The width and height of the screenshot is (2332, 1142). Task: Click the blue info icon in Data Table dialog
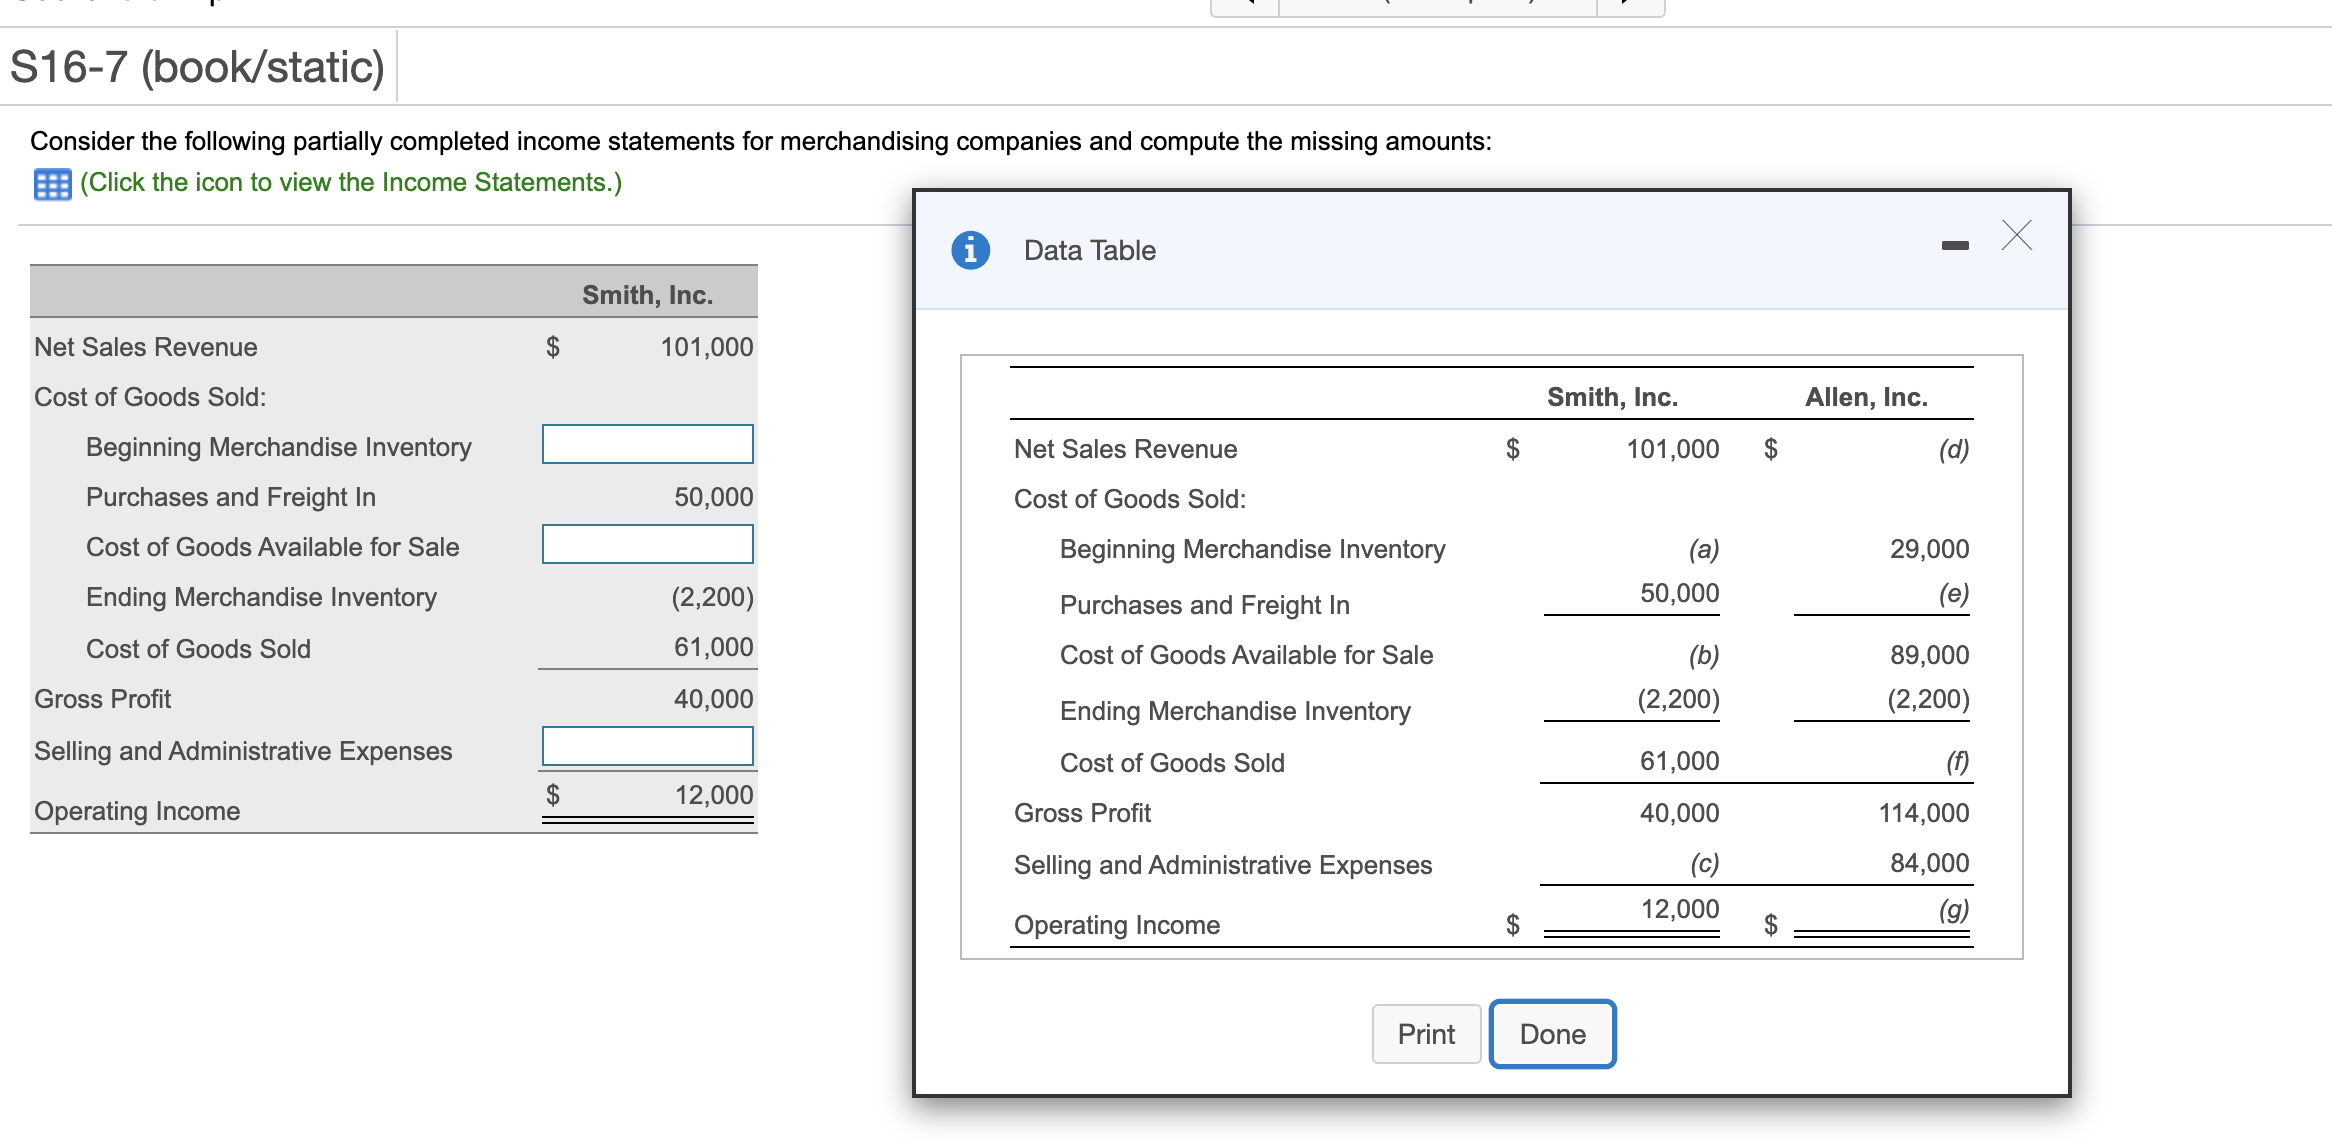click(x=969, y=250)
